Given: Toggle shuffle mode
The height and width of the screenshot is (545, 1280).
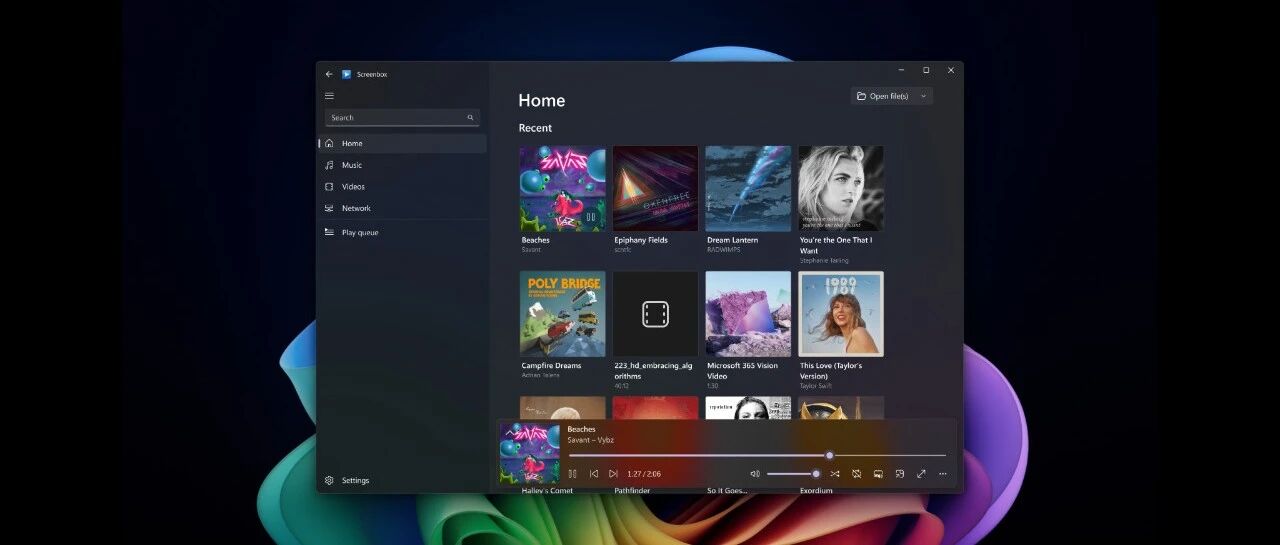Looking at the screenshot, I should [x=835, y=474].
